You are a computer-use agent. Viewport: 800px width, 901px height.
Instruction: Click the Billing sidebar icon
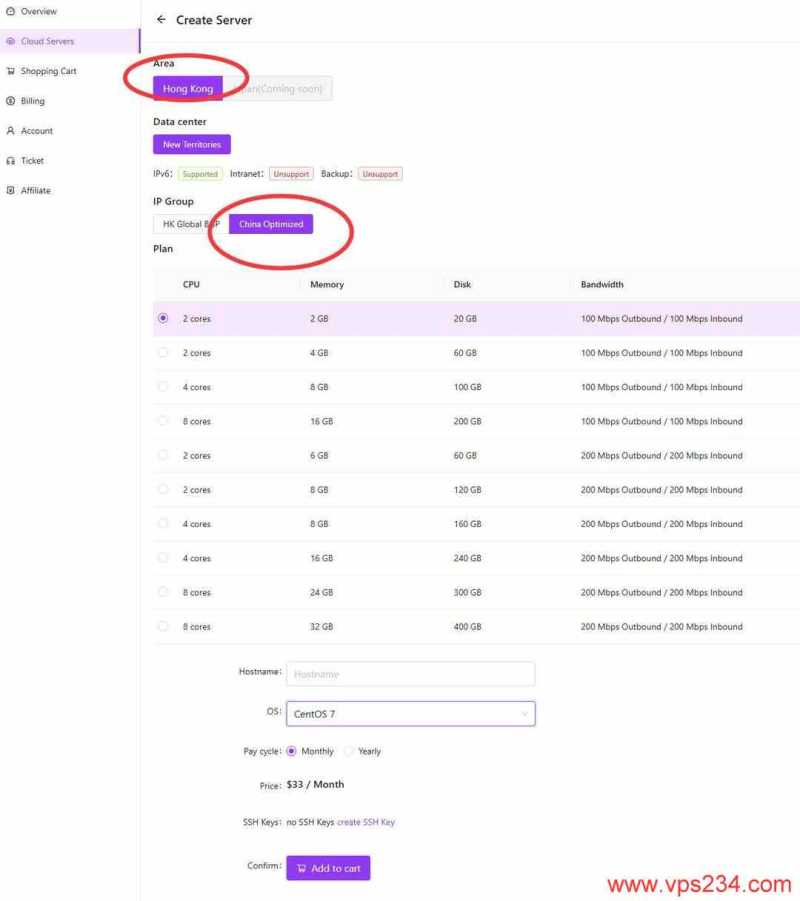point(10,101)
